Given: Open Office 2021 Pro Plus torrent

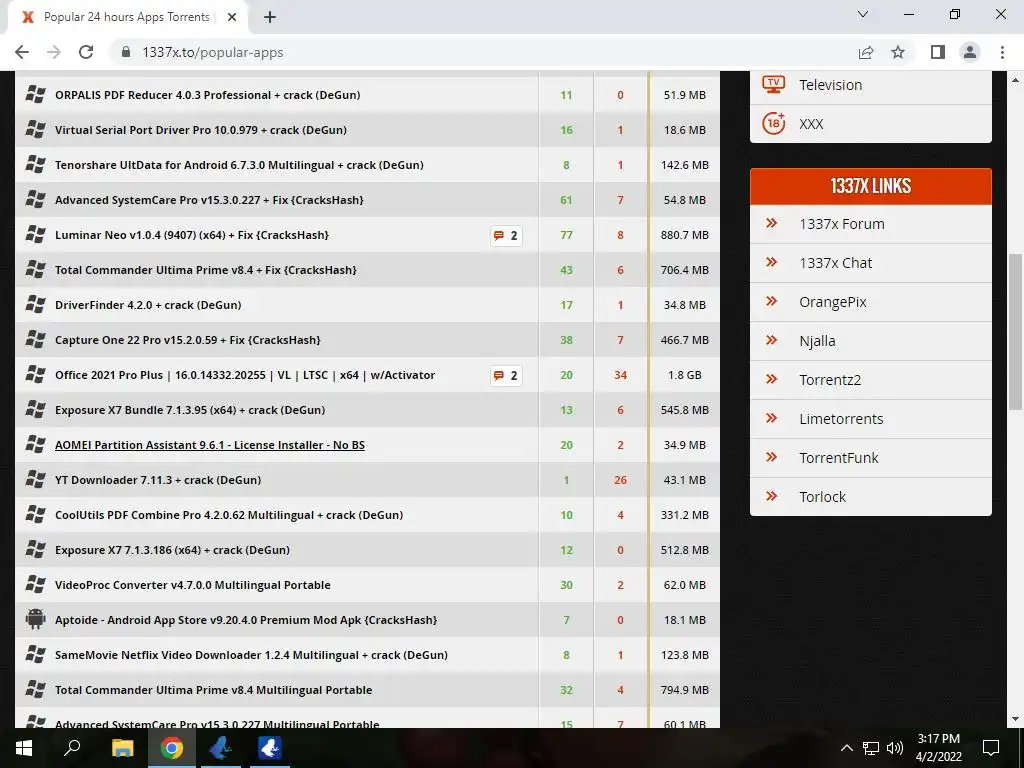Looking at the screenshot, I should [245, 376].
